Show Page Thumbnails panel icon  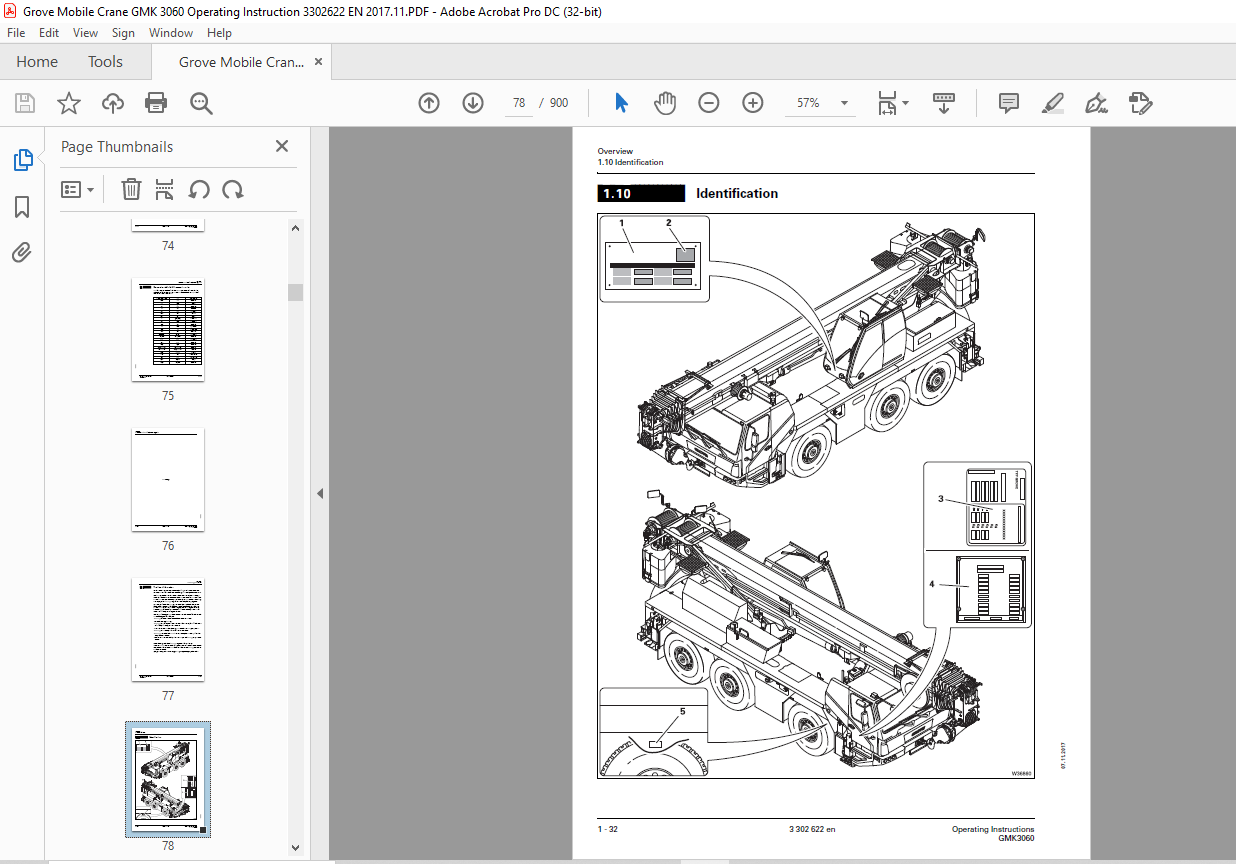pos(22,160)
